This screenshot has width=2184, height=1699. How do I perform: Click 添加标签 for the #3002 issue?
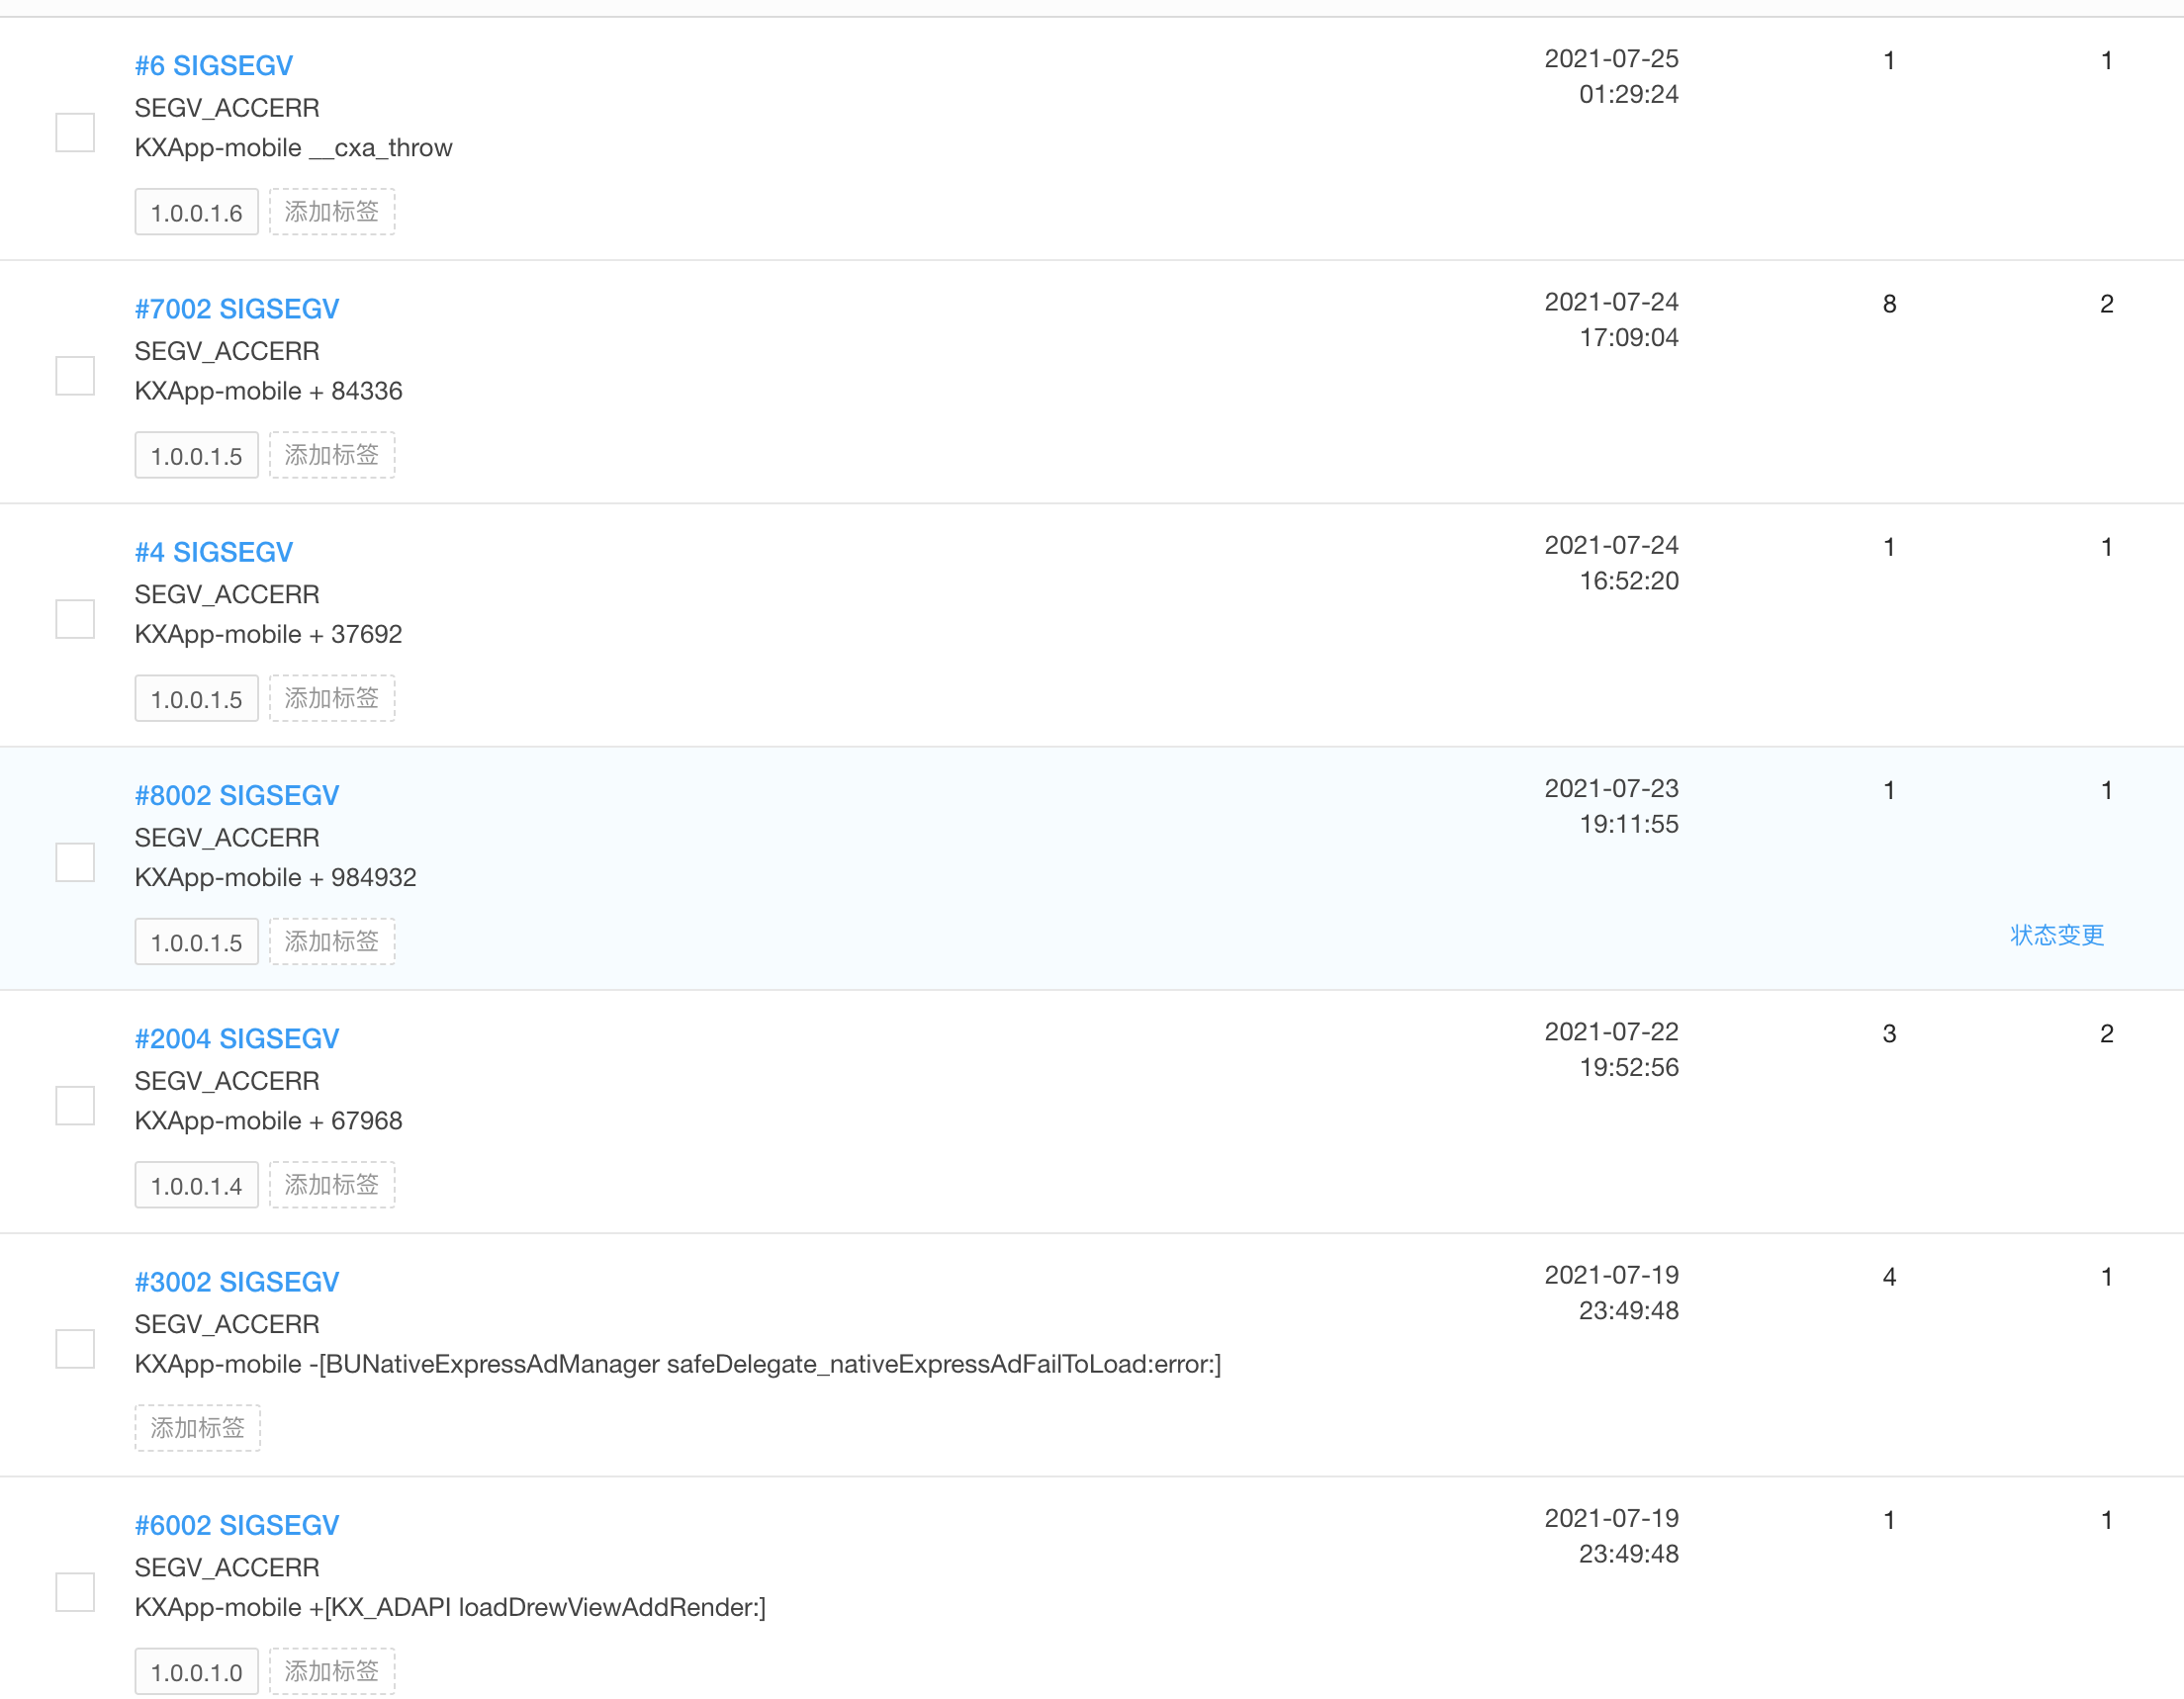(x=198, y=1428)
